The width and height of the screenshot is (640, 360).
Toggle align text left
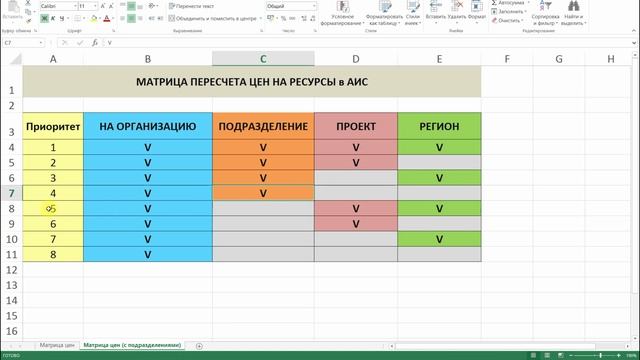point(123,18)
